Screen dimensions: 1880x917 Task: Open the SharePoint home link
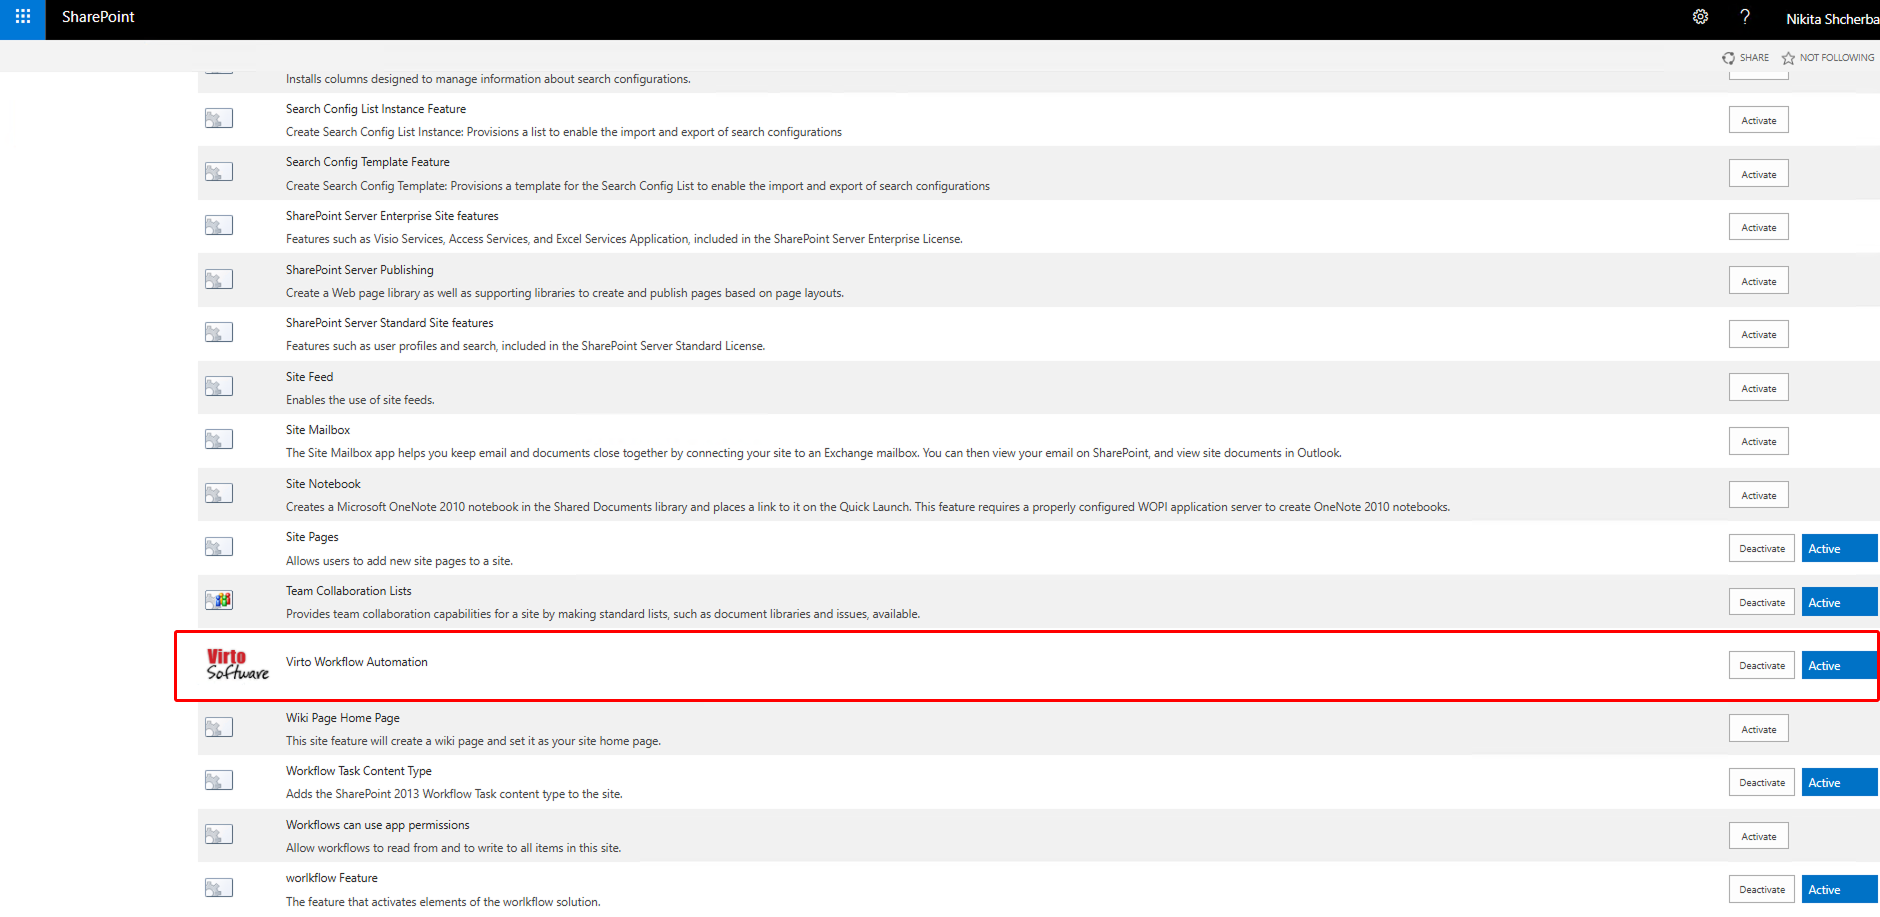[x=97, y=17]
